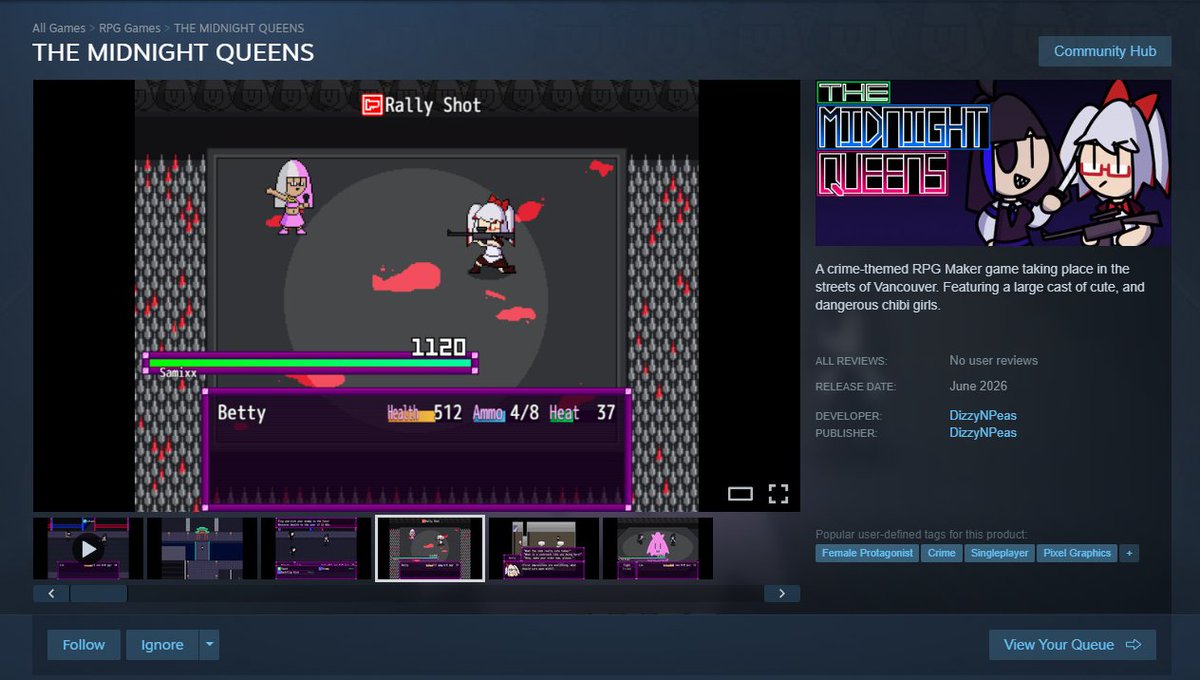Select the second screenshot thumbnail
This screenshot has width=1200, height=680.
[202, 548]
